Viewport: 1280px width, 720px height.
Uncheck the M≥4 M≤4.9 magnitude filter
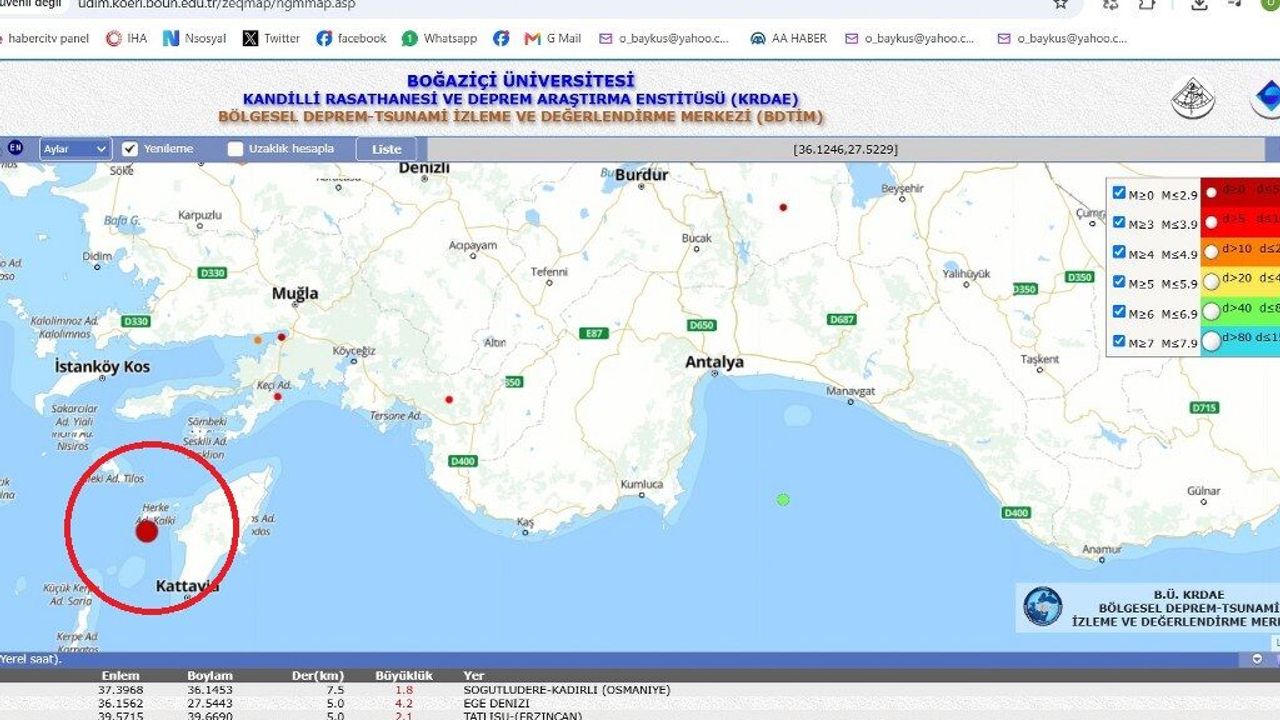[x=1120, y=253]
